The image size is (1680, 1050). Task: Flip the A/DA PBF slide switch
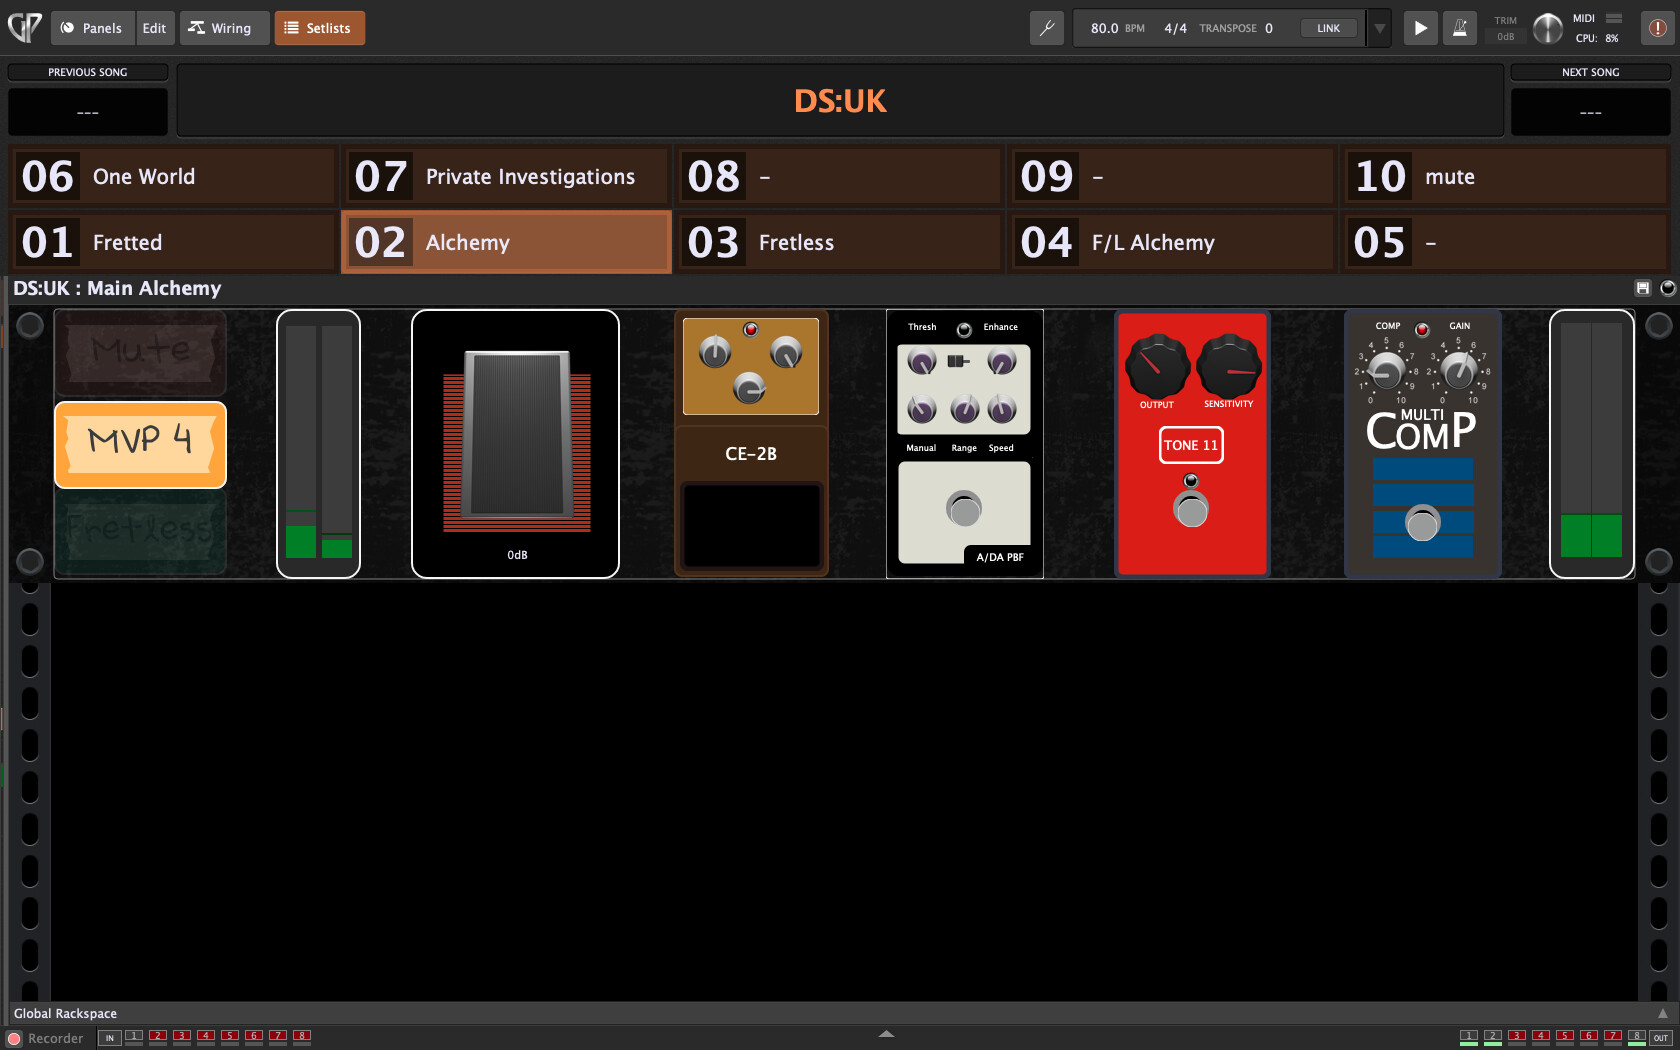click(958, 361)
